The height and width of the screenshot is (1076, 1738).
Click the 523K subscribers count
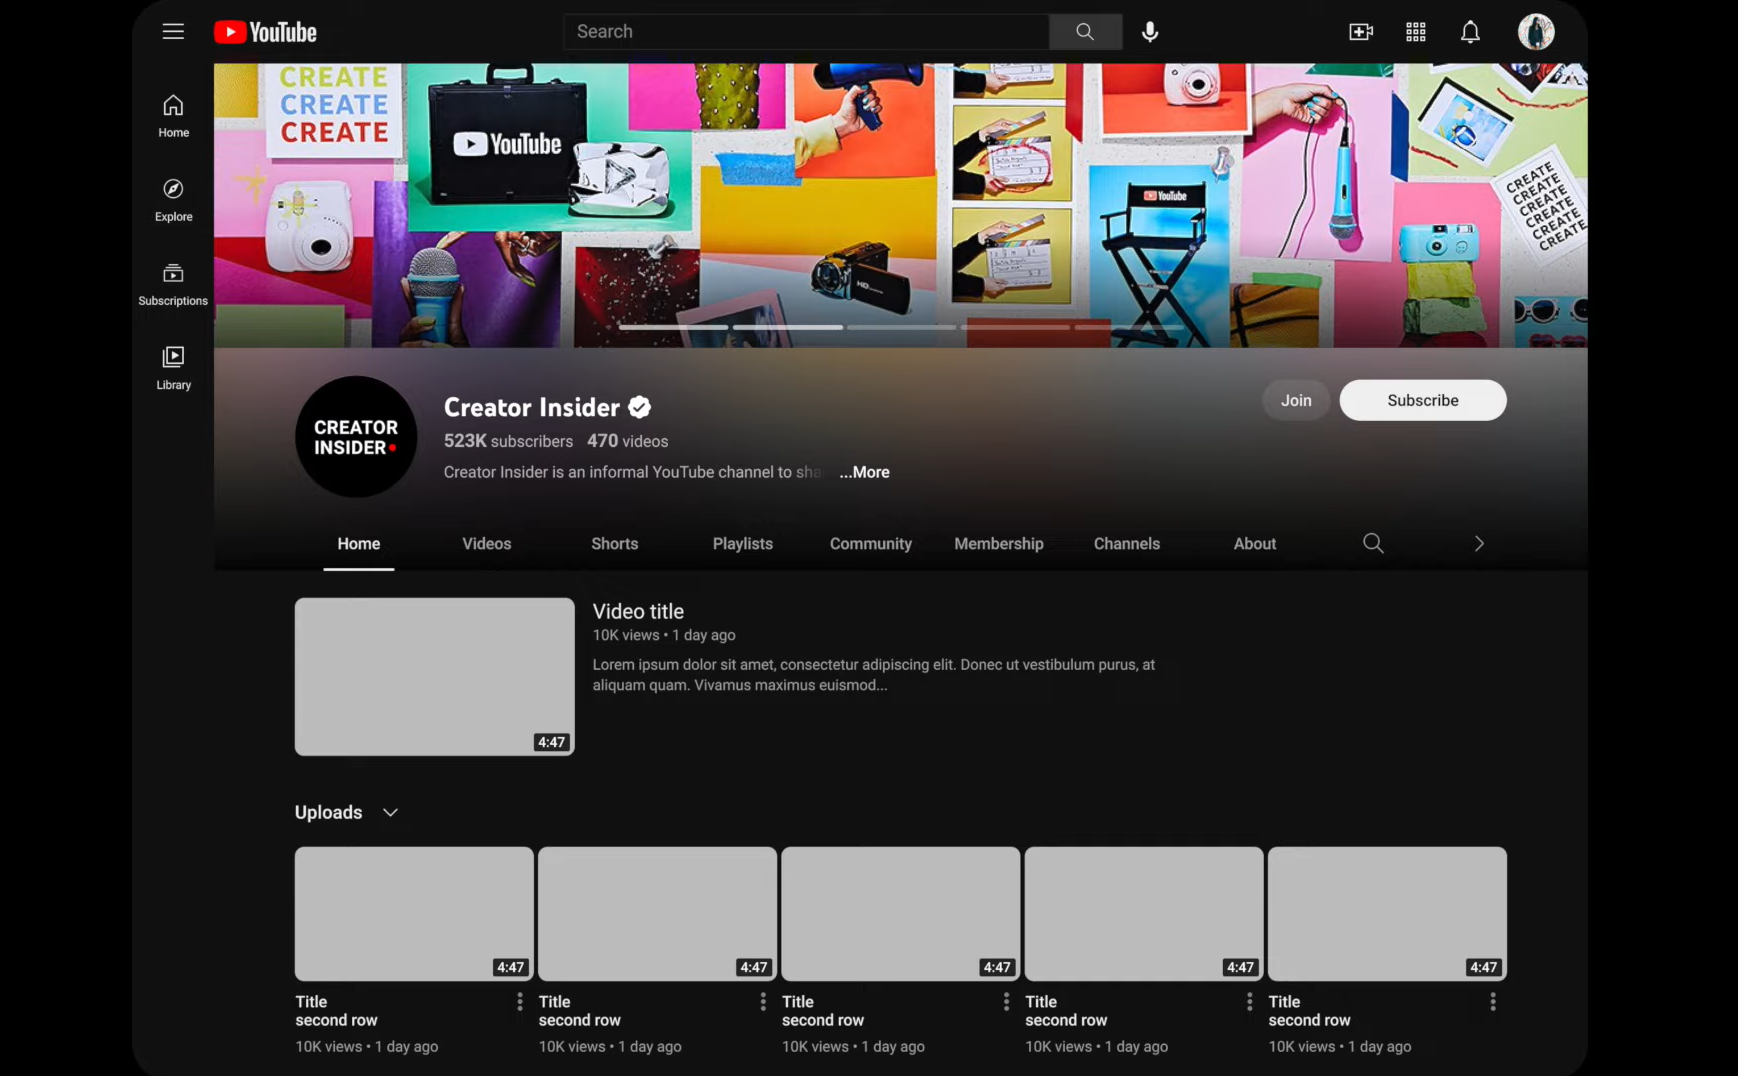(508, 441)
